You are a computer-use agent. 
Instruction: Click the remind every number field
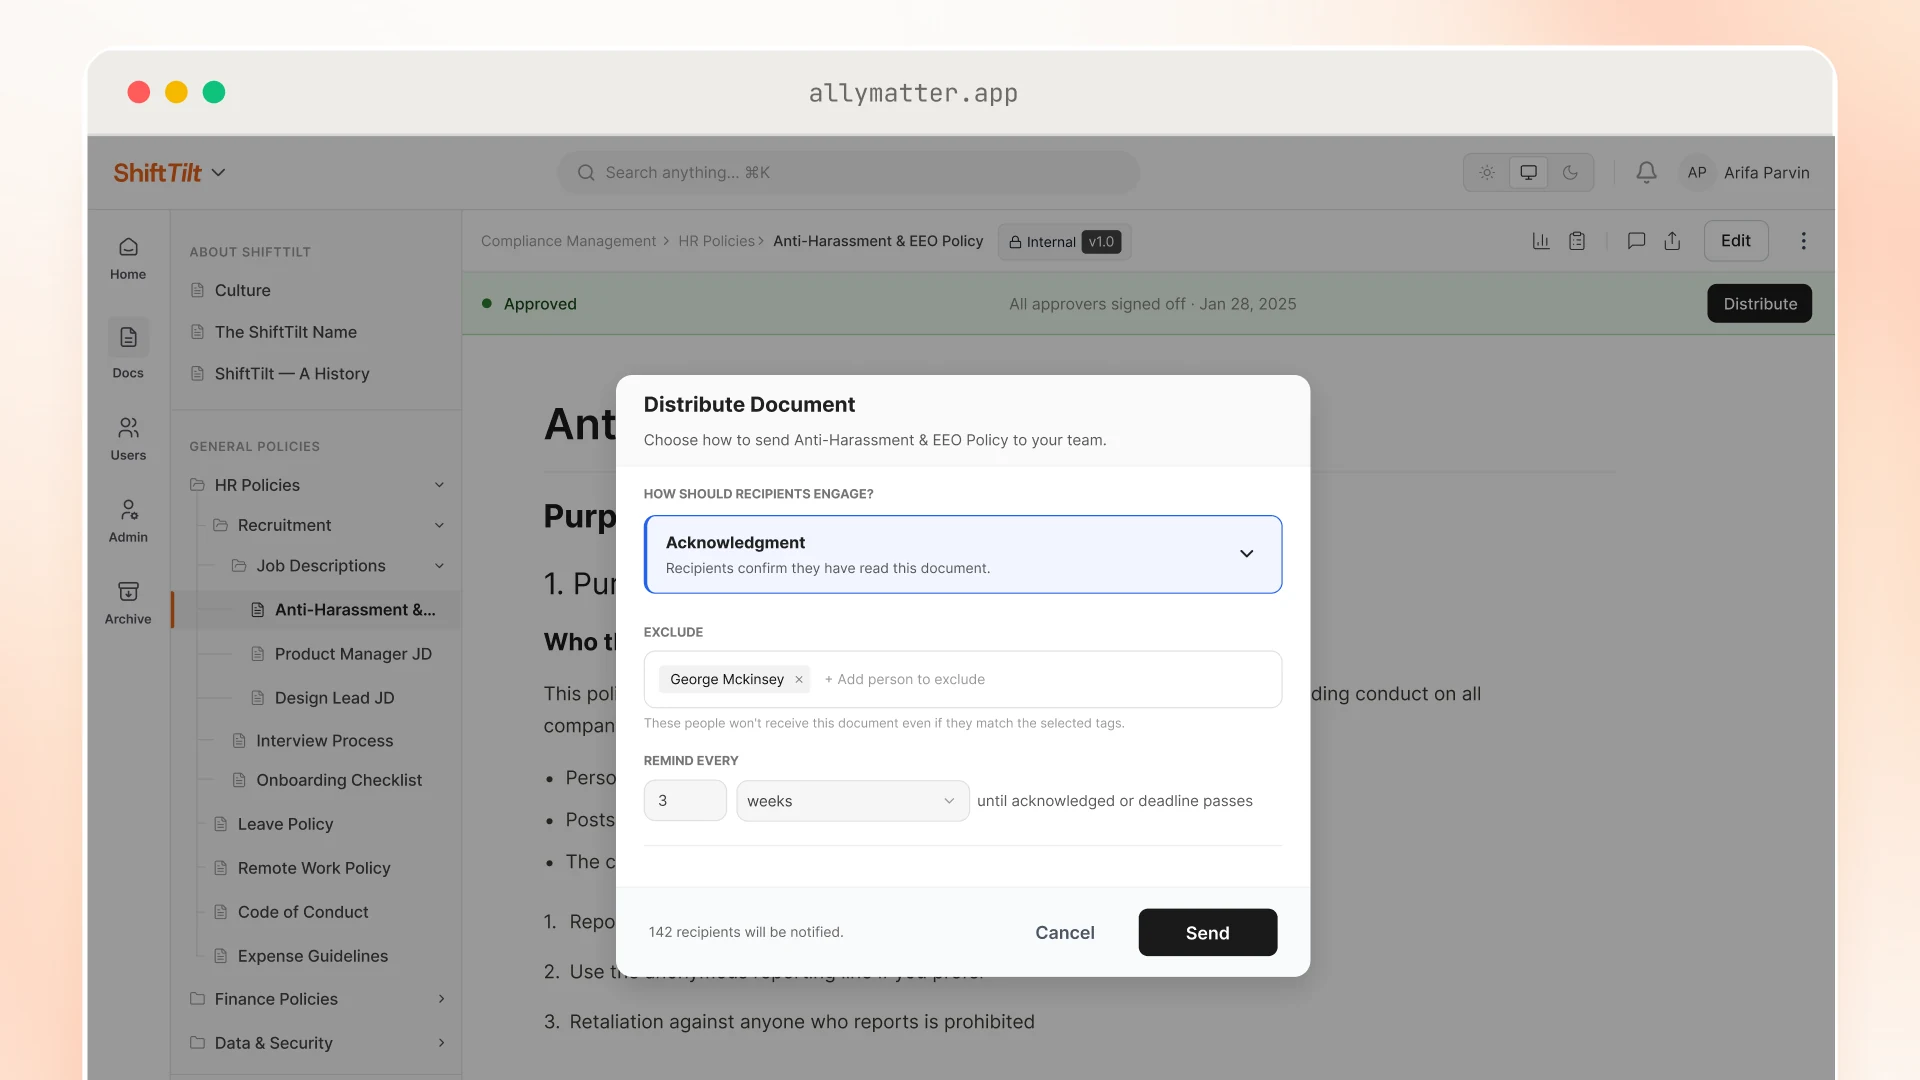[685, 801]
